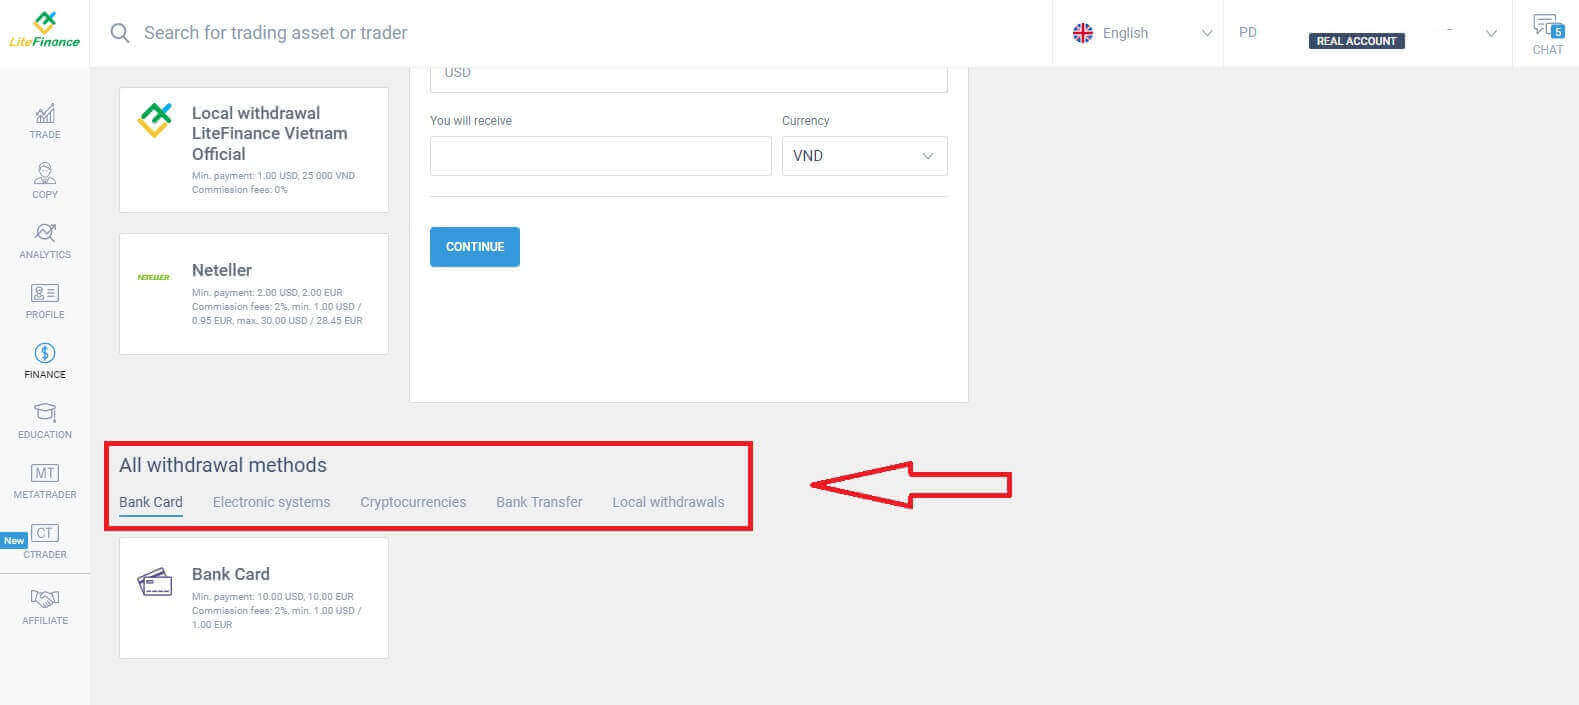
Task: Switch to the Electronic systems tab
Action: (271, 502)
